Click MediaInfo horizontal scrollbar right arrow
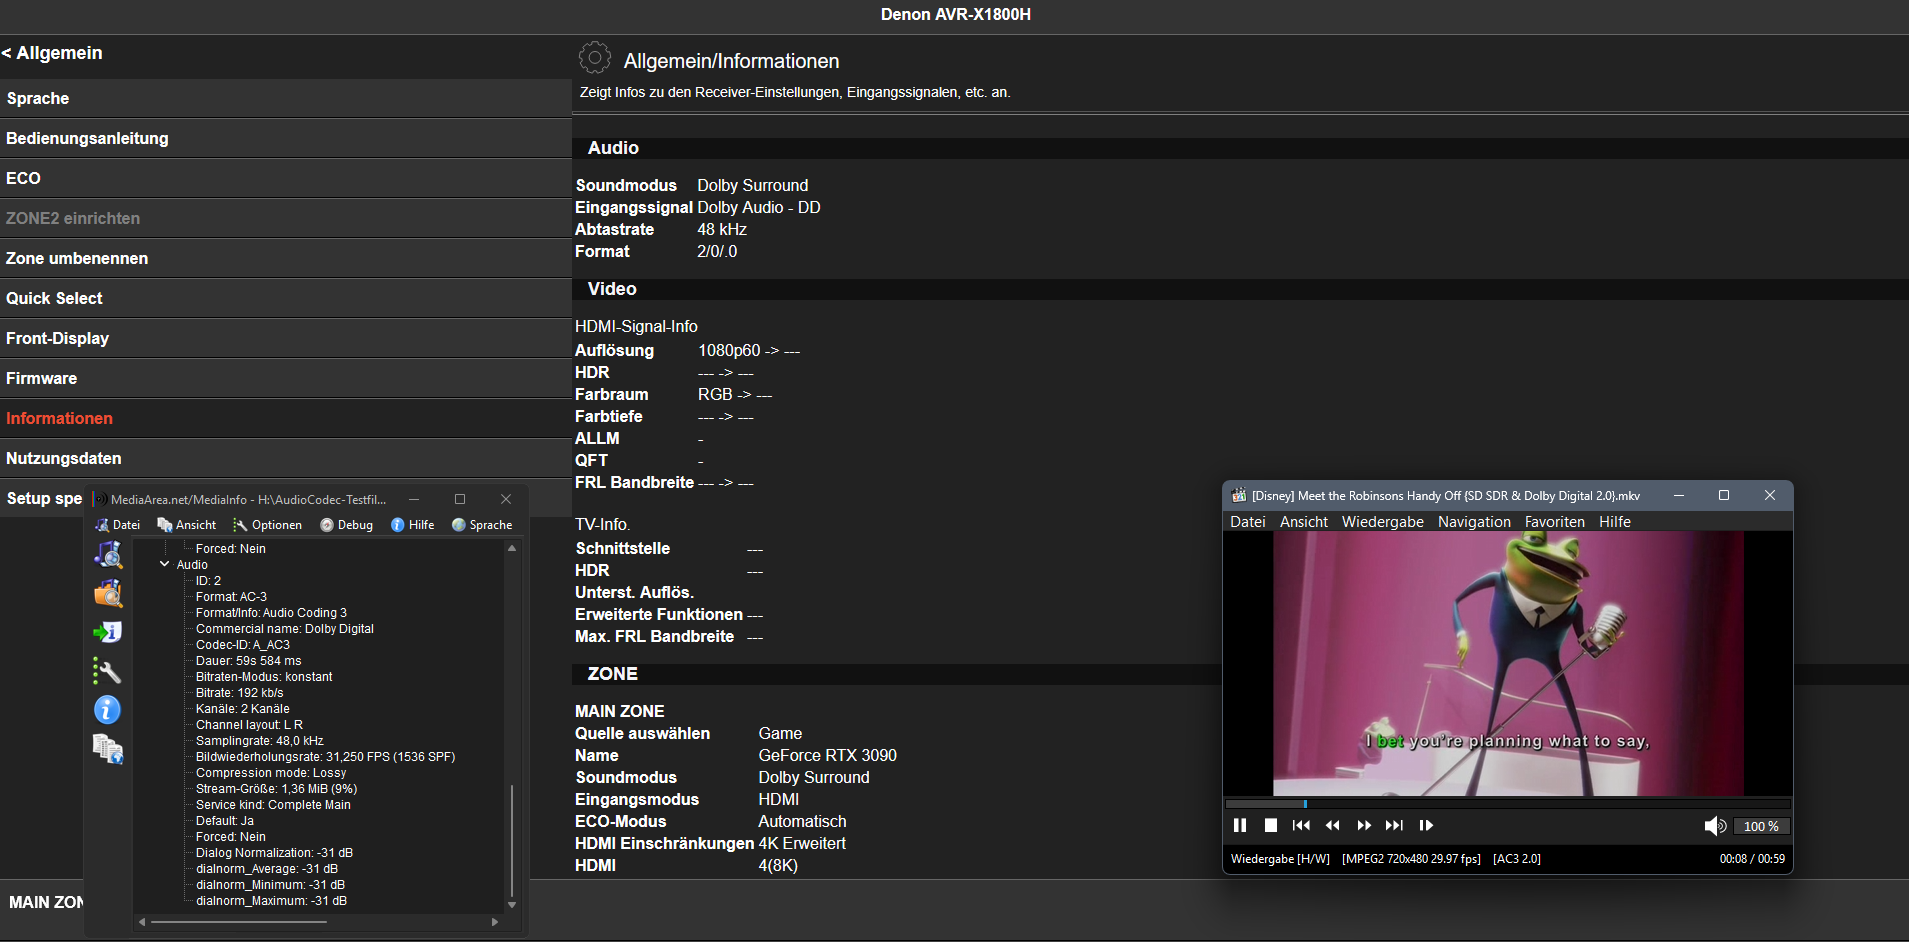Screen dimensions: 1909x942 coord(495,922)
